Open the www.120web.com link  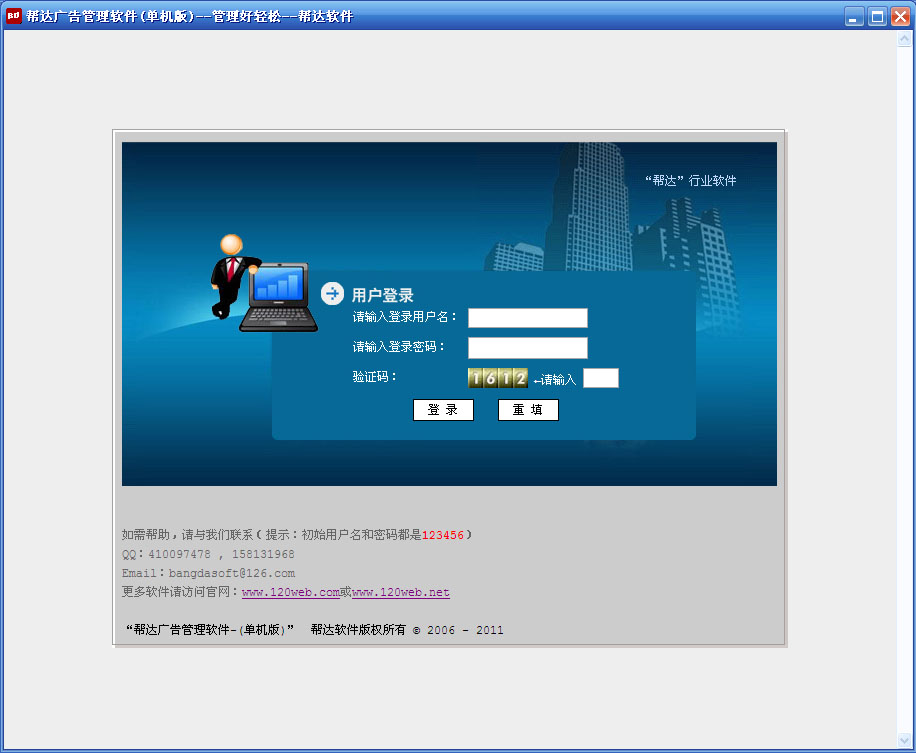[x=291, y=592]
